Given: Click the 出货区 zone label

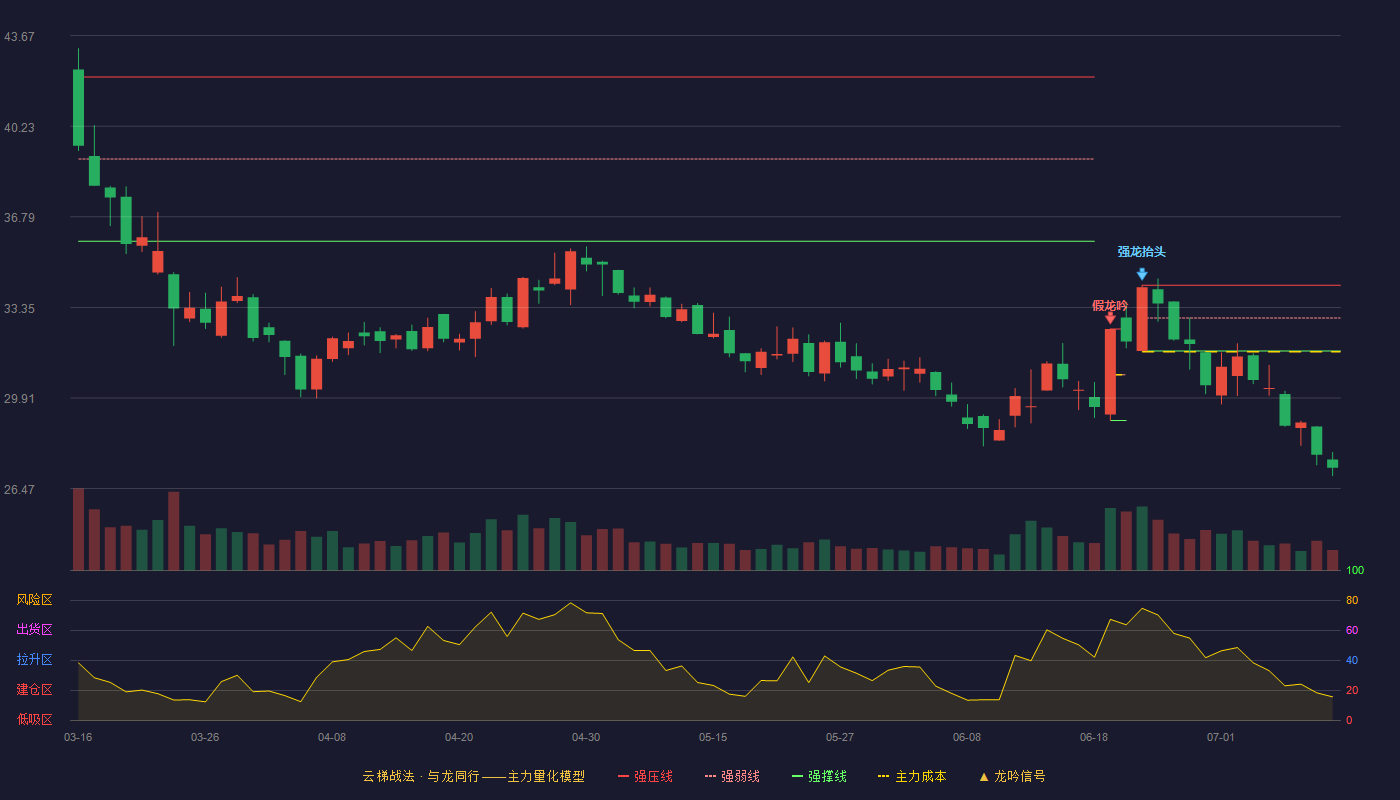Looking at the screenshot, I should coord(35,630).
